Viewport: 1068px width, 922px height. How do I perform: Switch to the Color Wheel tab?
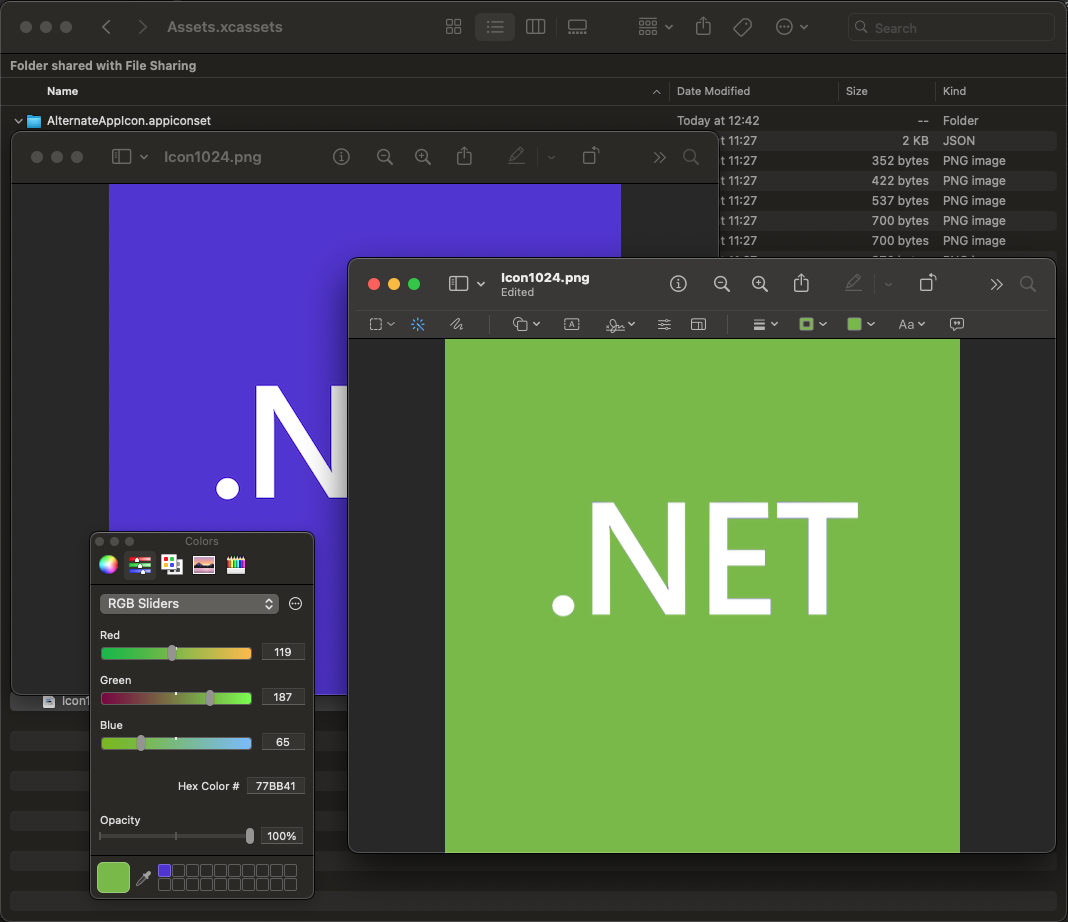(108, 565)
